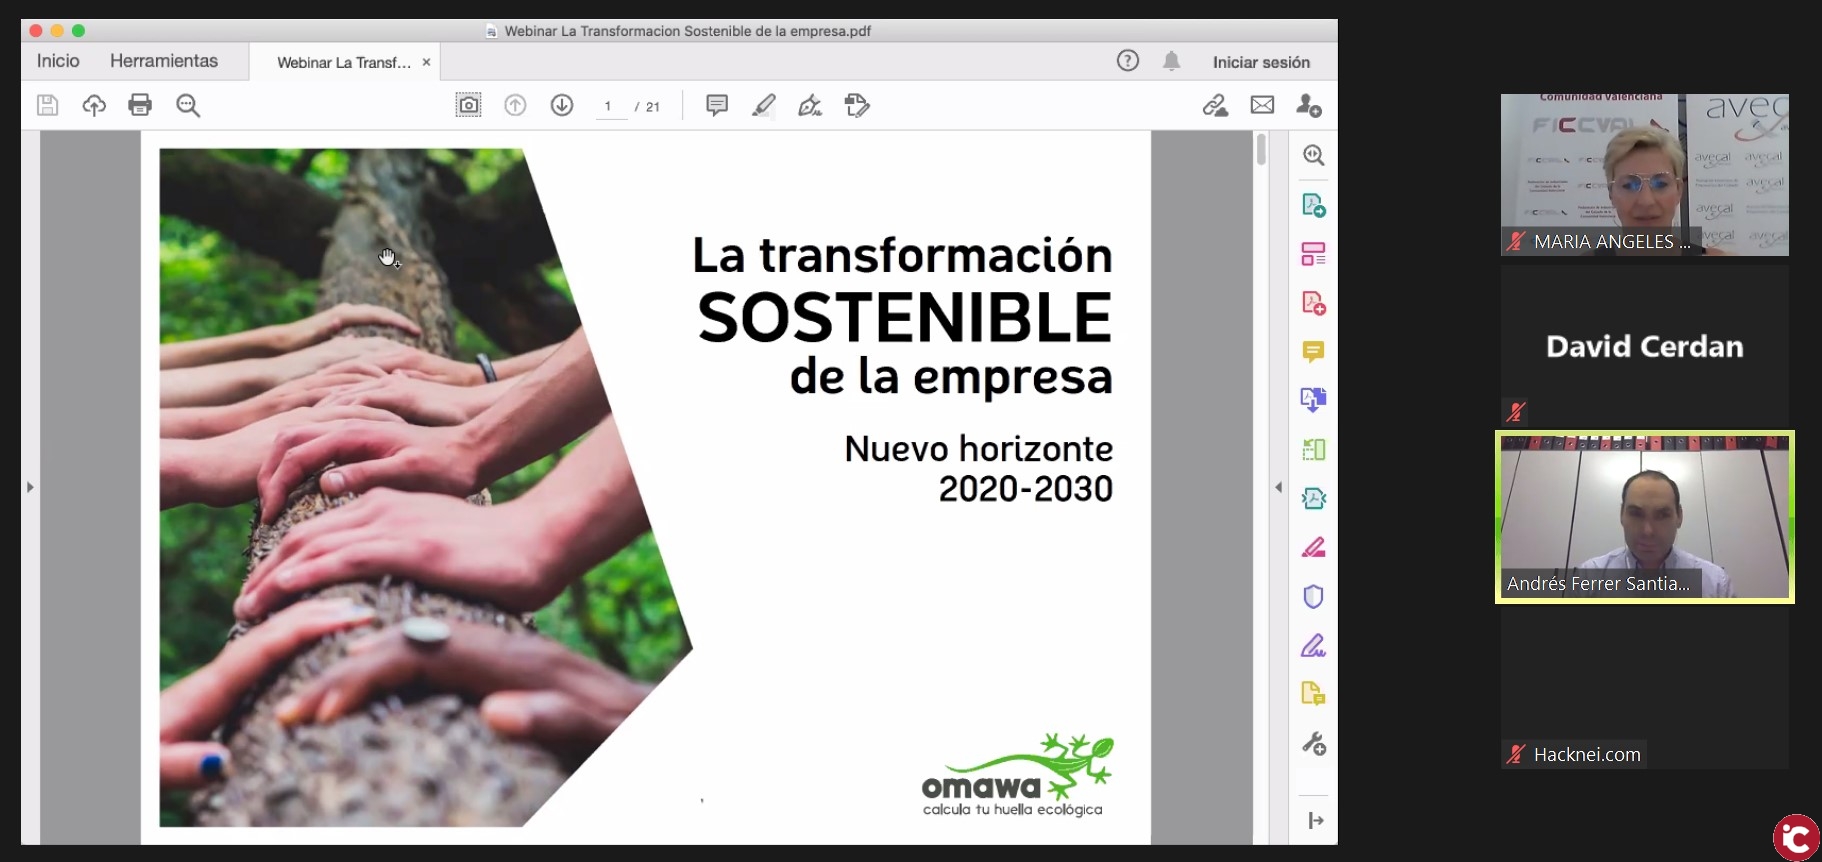This screenshot has height=862, width=1822.
Task: Expand the left navigation pane arrow
Action: coord(30,487)
